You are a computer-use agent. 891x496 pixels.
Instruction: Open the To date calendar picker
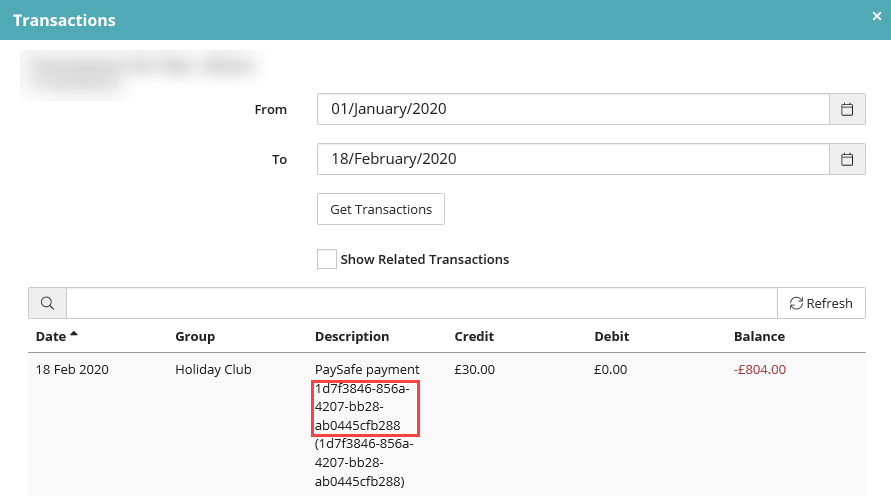coord(847,159)
